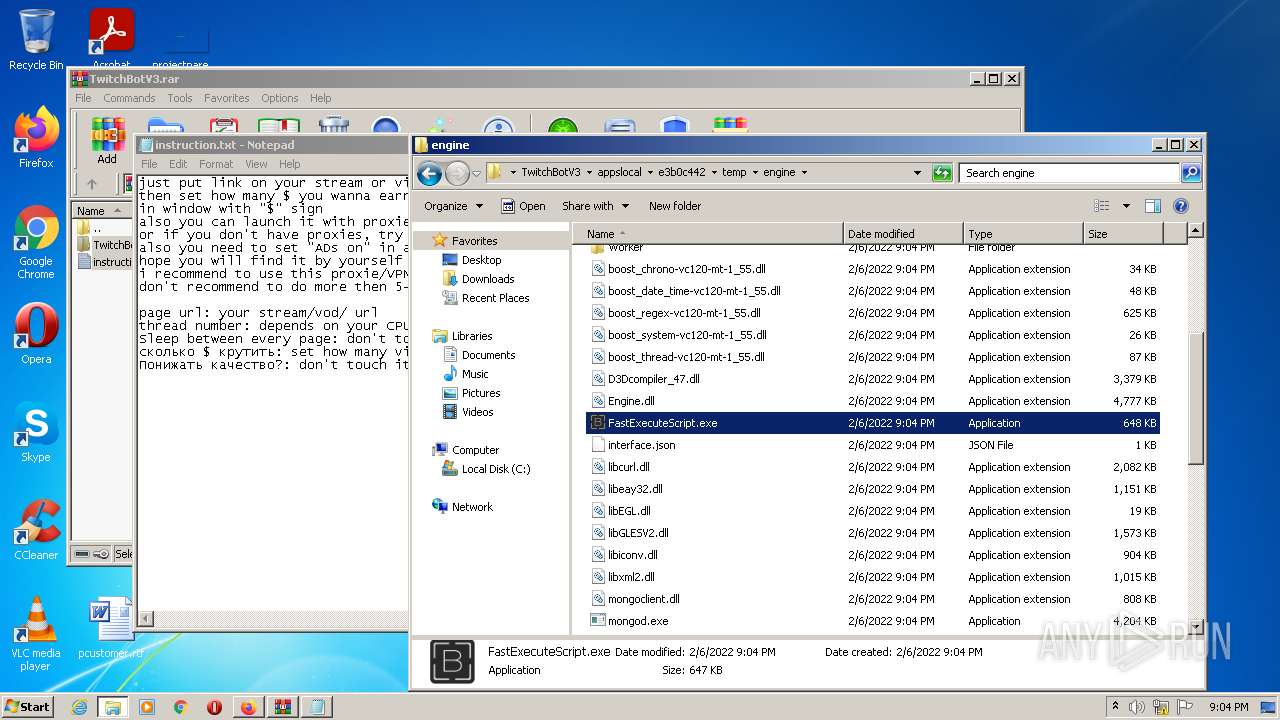Image resolution: width=1280 pixels, height=720 pixels.
Task: Click the Opera icon in the taskbar
Action: point(214,707)
